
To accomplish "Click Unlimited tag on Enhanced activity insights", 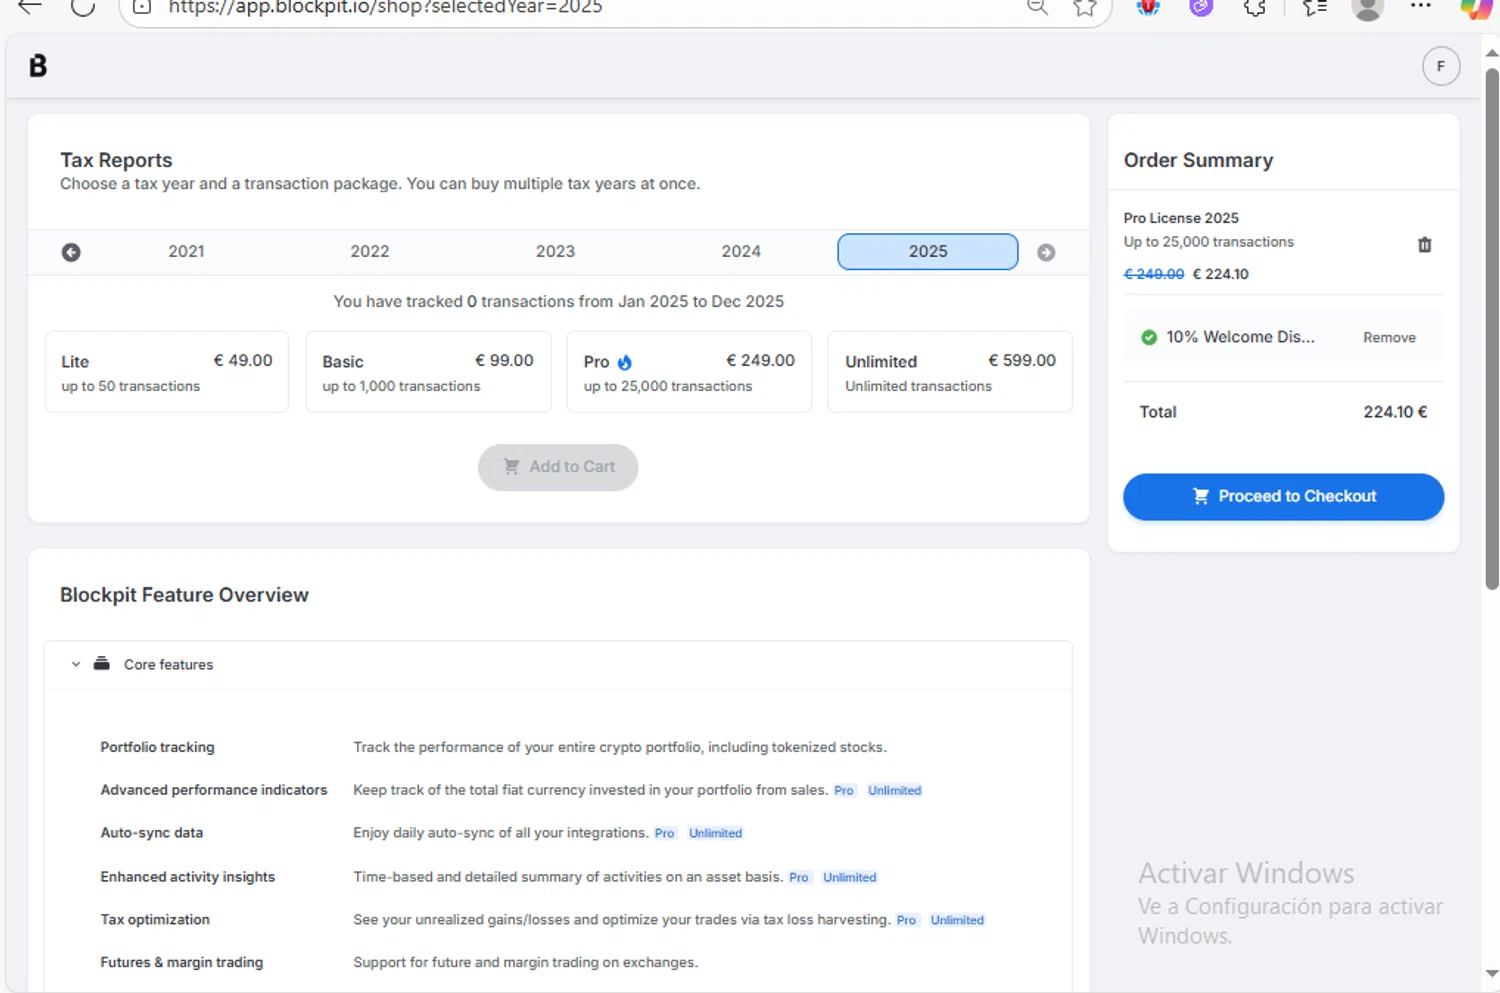I will tap(849, 878).
